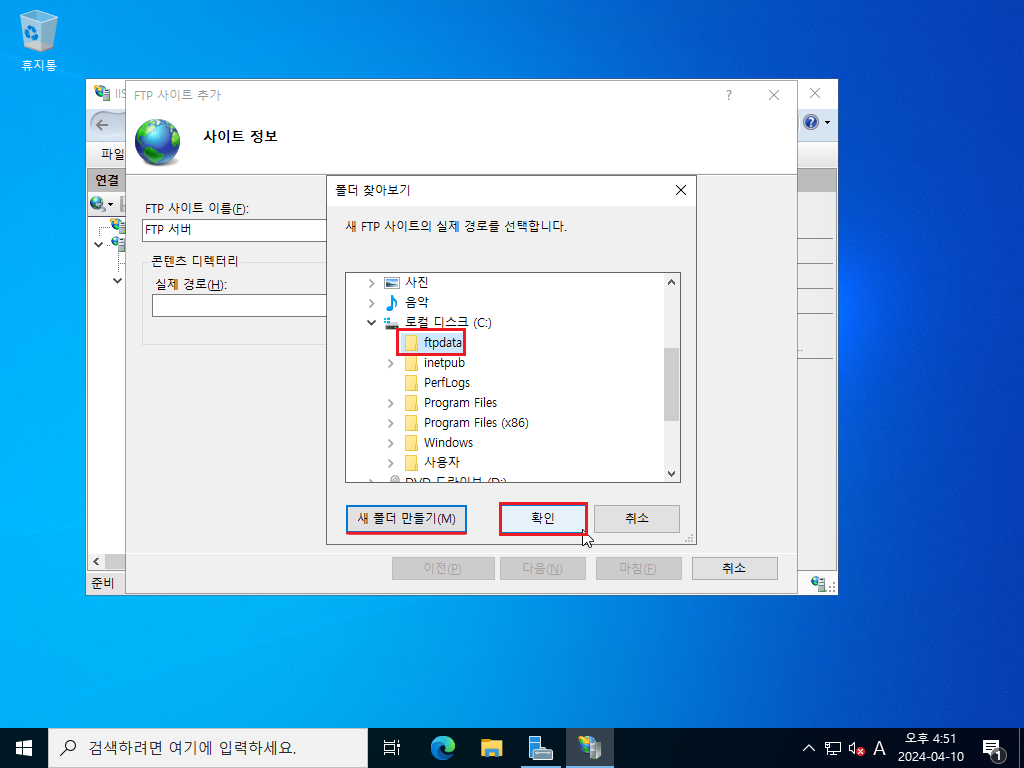Expand the inetpub folder node
This screenshot has height=768, width=1024.
pos(391,363)
